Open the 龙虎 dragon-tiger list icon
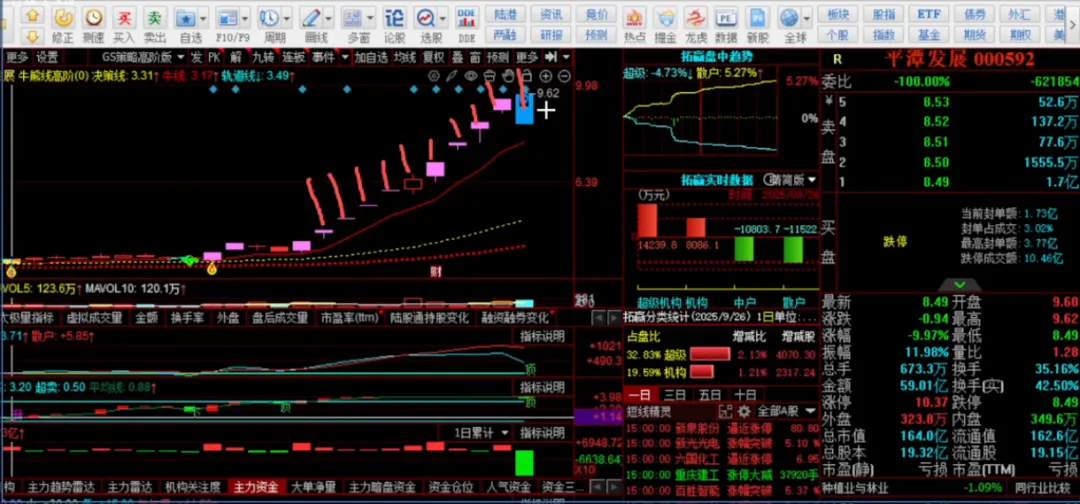Screen dimensions: 1080x504 click(x=696, y=17)
